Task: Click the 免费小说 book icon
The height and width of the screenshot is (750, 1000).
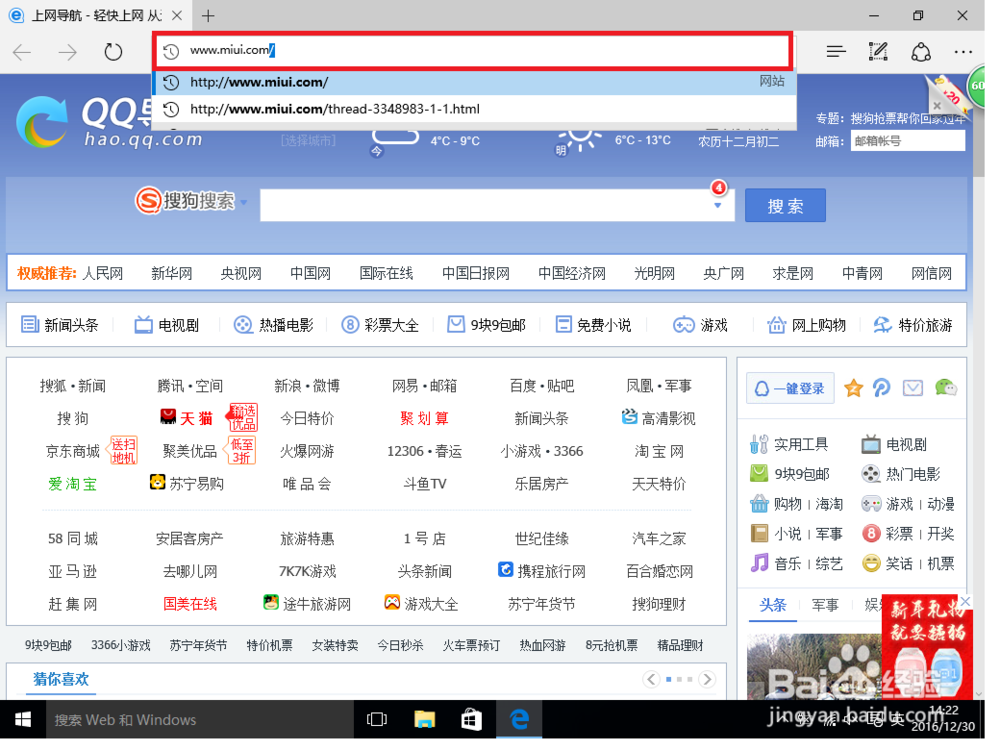Action: (x=563, y=325)
